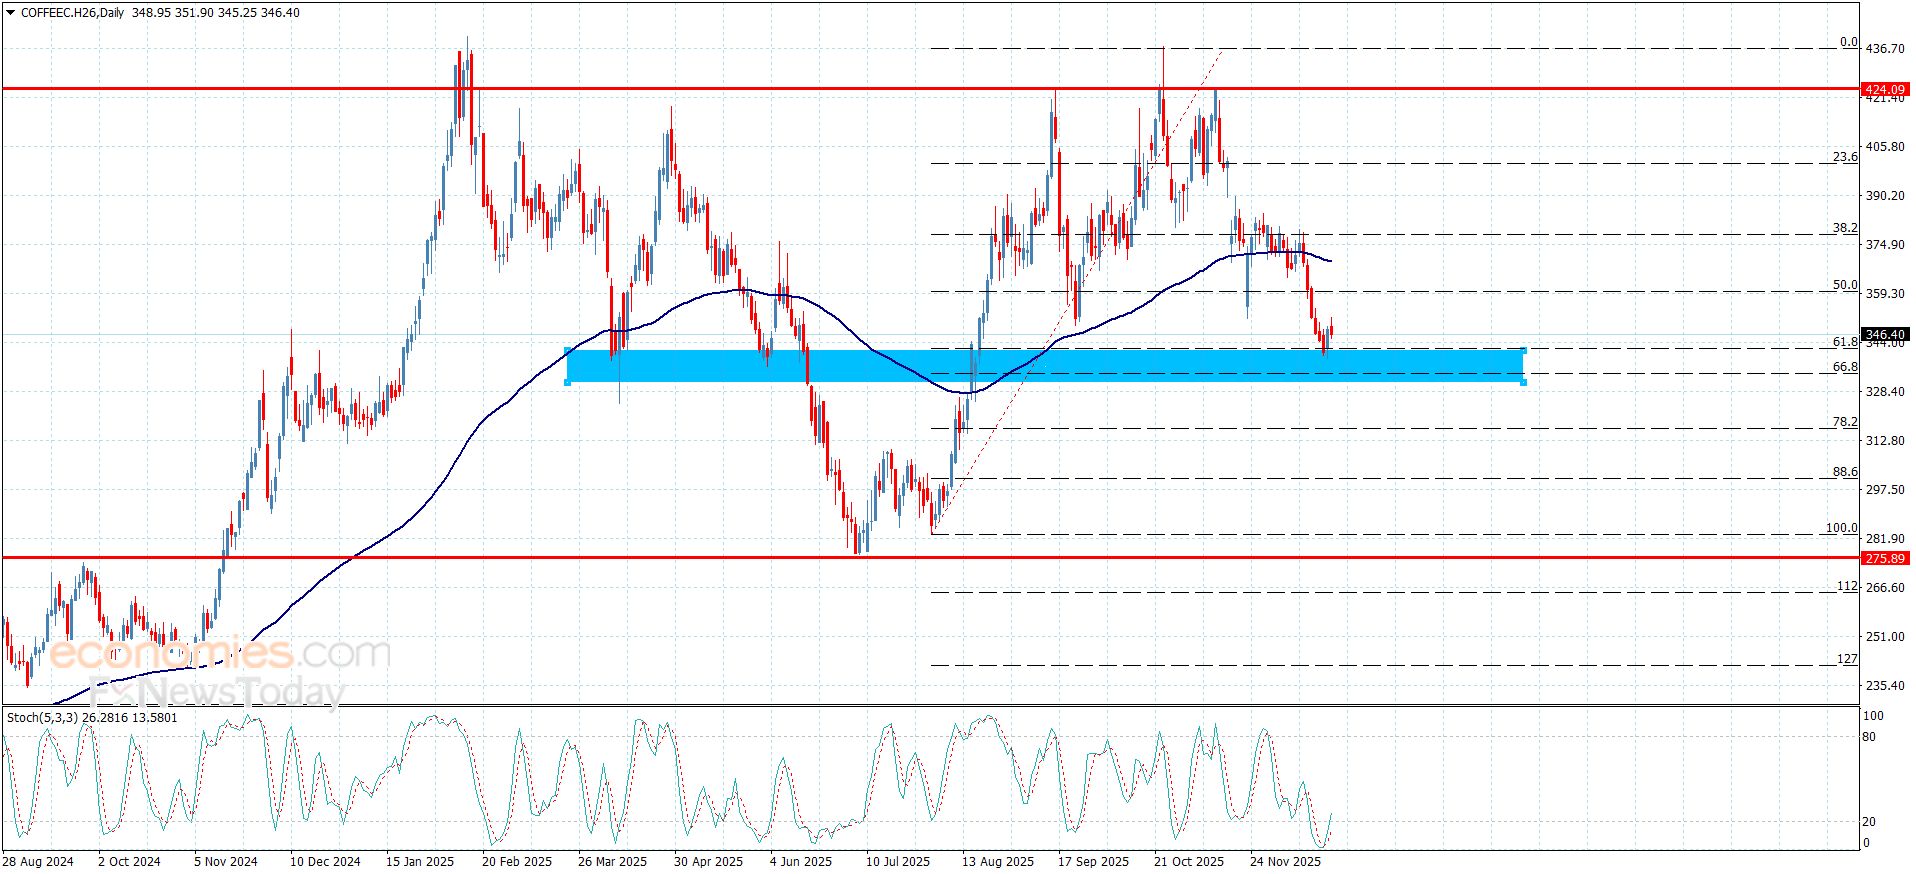Click the 281.90 price axis value

(x=1885, y=539)
